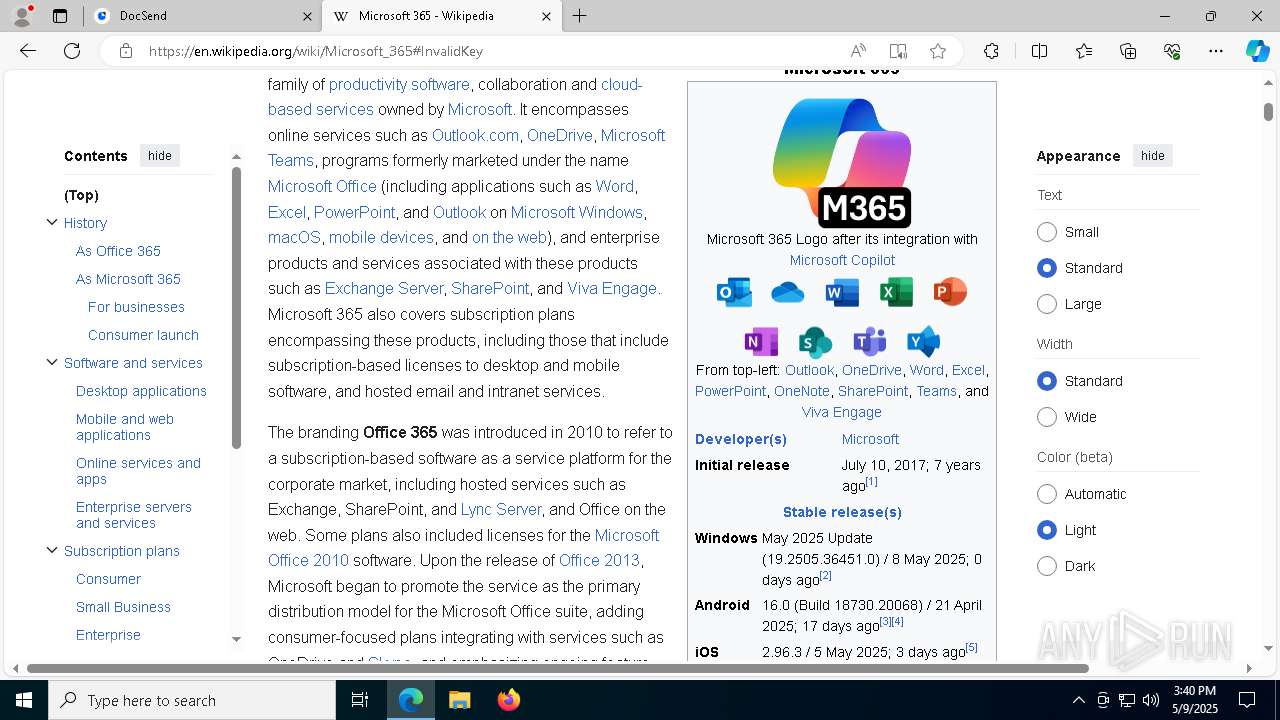Select Small text size
Screen dimensions: 1280x720
(x=1047, y=232)
